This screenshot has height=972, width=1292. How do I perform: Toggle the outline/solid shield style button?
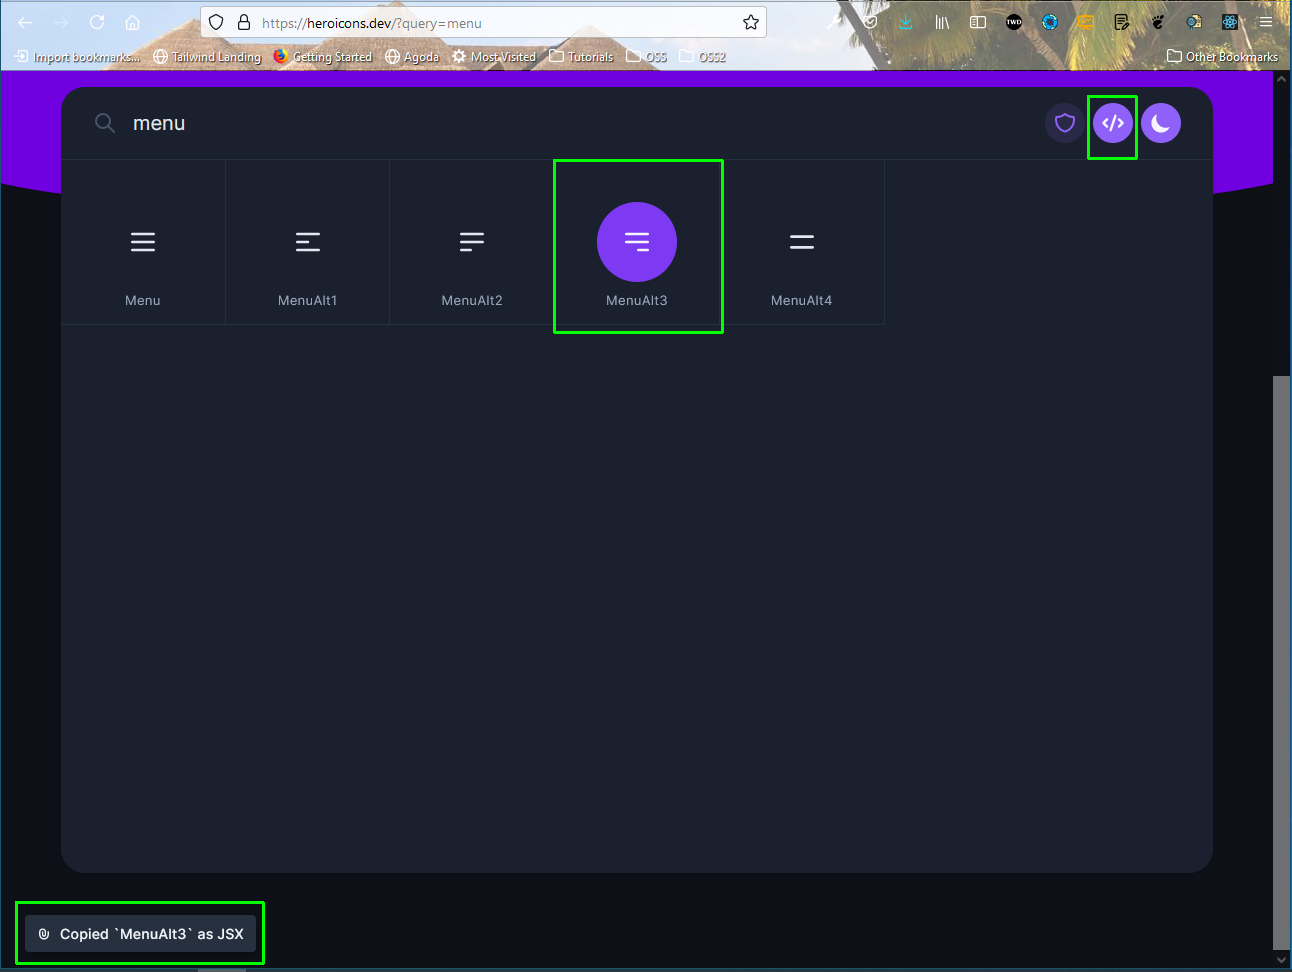click(1065, 123)
